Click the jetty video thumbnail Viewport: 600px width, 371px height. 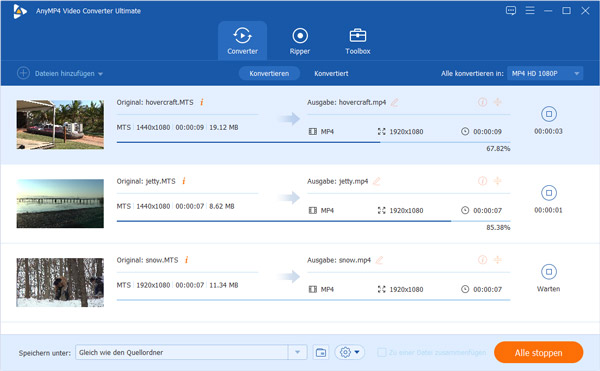60,203
